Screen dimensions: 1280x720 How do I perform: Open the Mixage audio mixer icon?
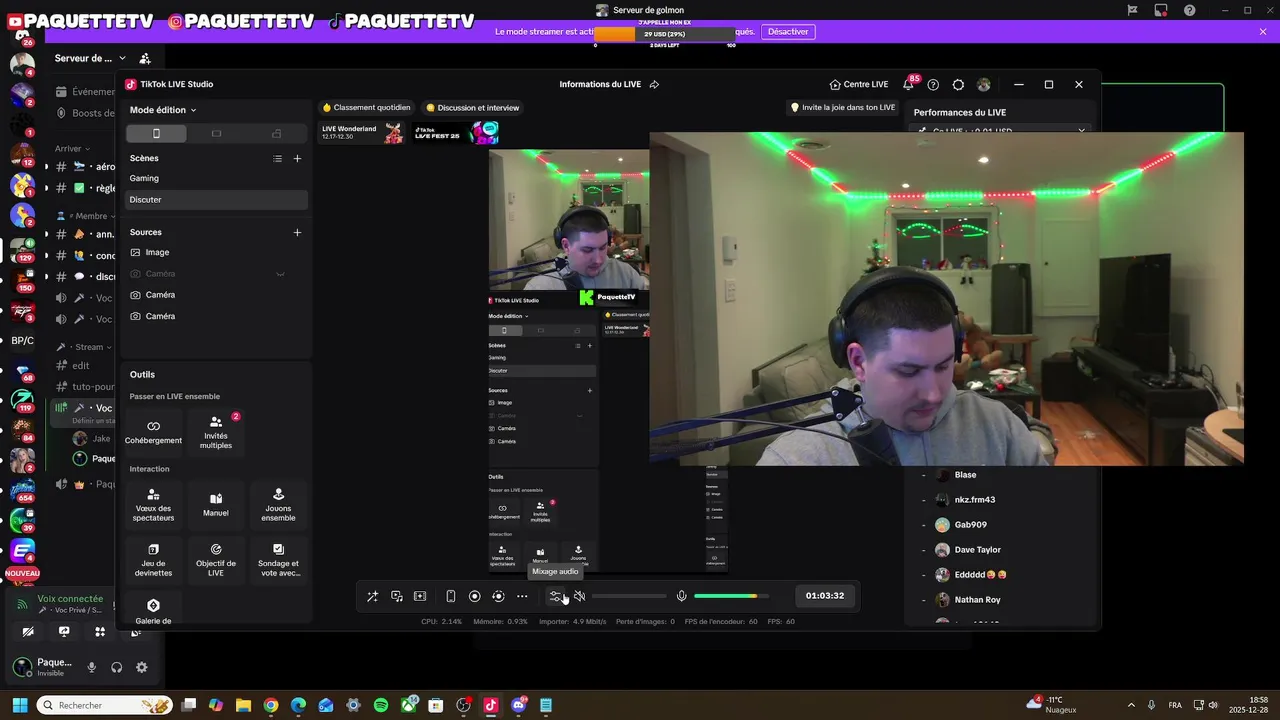coord(555,596)
